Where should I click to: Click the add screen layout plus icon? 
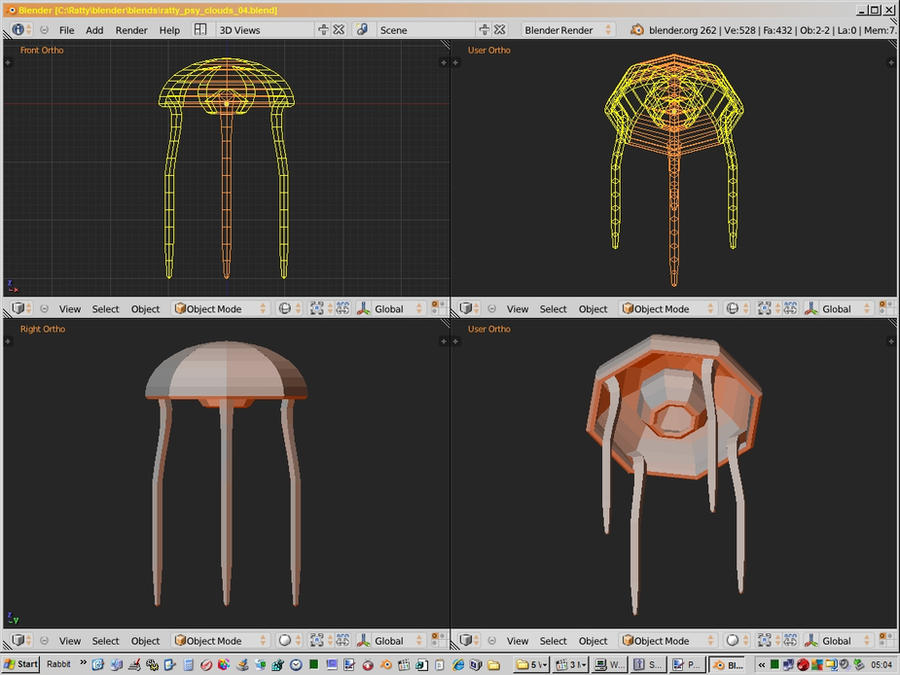tap(321, 30)
